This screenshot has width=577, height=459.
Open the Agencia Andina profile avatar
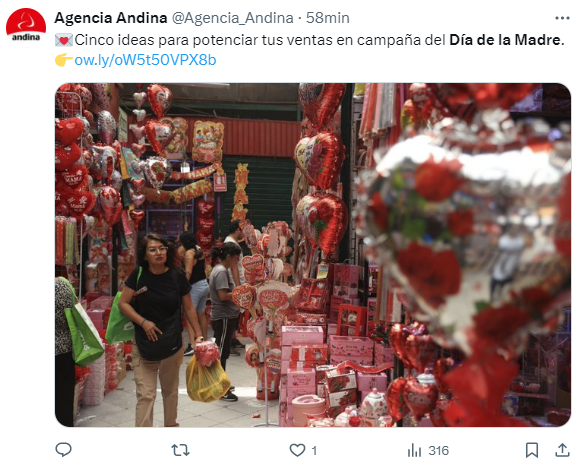26,24
